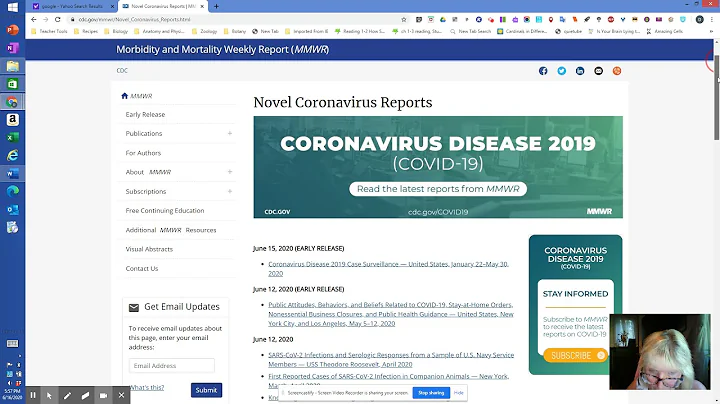Click the CDC breadcrumb link

122,70
